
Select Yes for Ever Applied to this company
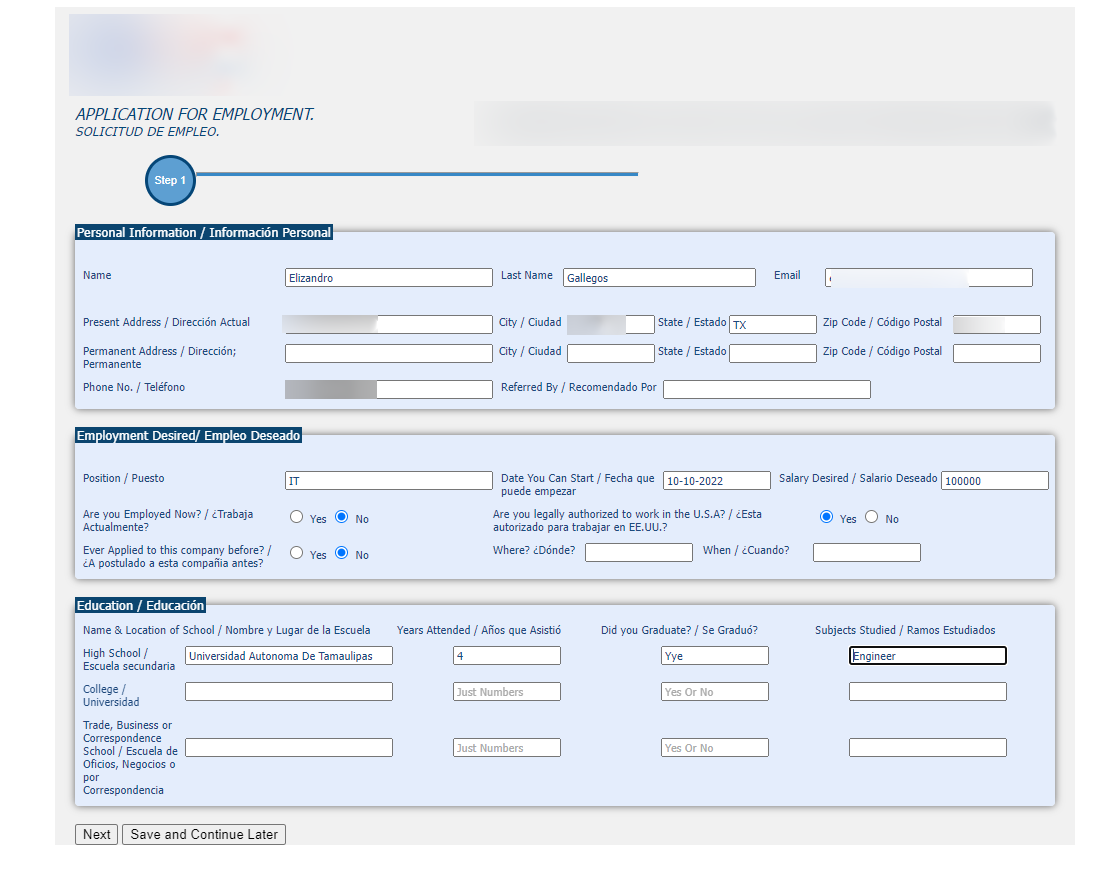296,553
